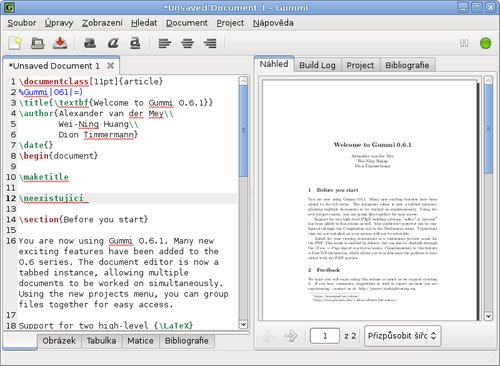Close the Unsaved Document 1 tab

click(x=110, y=66)
